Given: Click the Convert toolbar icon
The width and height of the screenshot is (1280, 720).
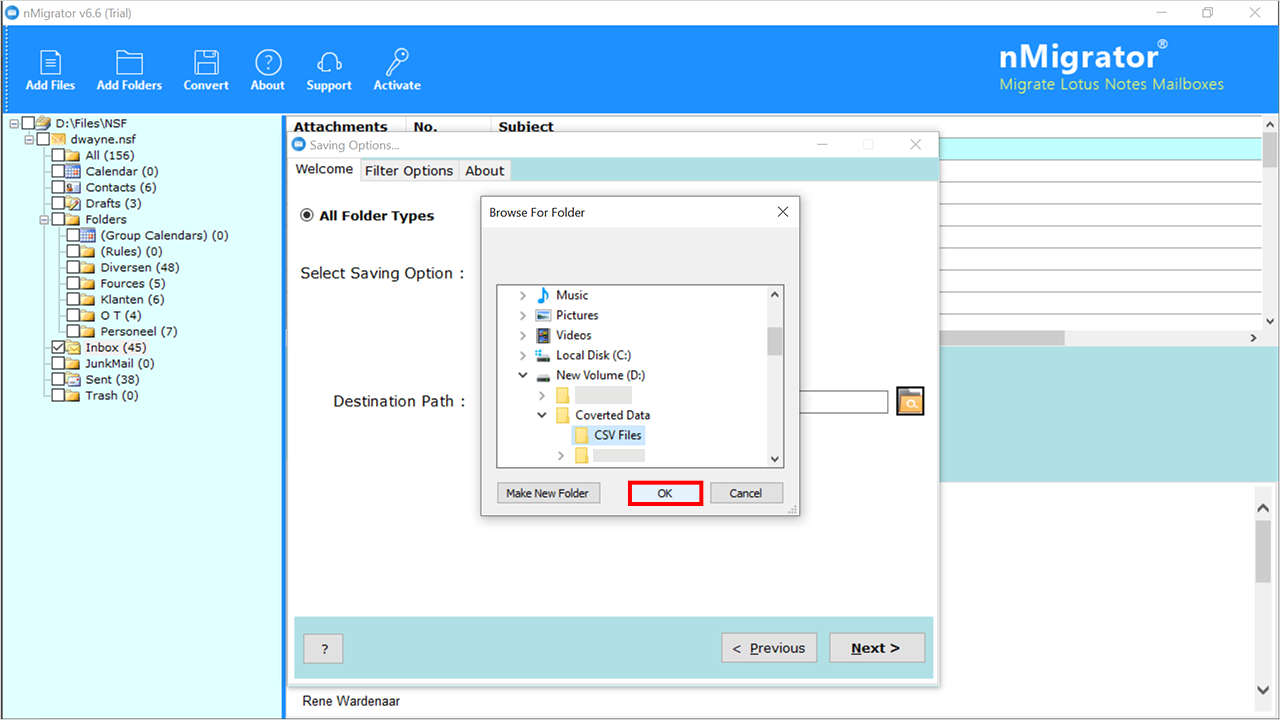Looking at the screenshot, I should click(206, 62).
